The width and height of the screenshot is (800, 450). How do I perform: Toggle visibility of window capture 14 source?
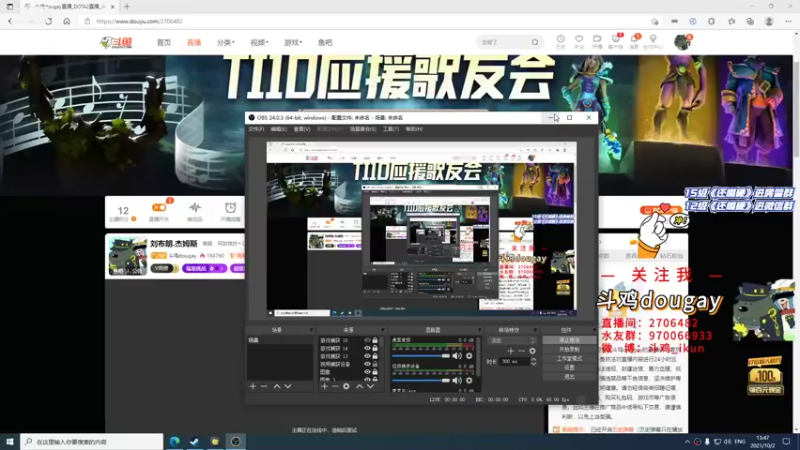367,348
